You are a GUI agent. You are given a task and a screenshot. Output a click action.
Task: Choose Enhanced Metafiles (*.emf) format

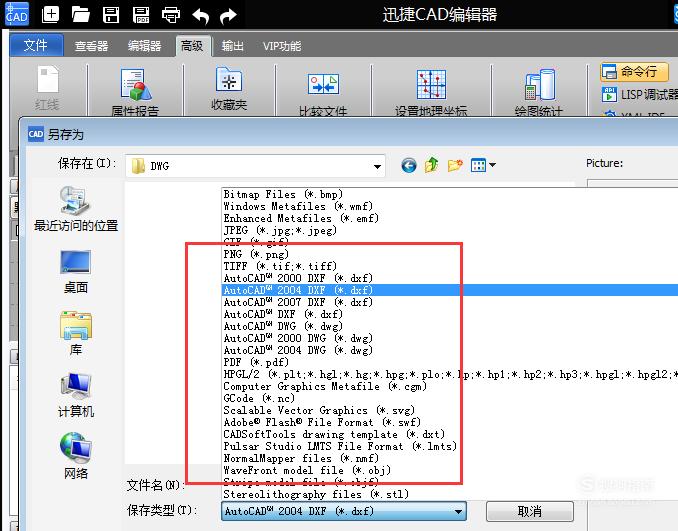pos(301,218)
